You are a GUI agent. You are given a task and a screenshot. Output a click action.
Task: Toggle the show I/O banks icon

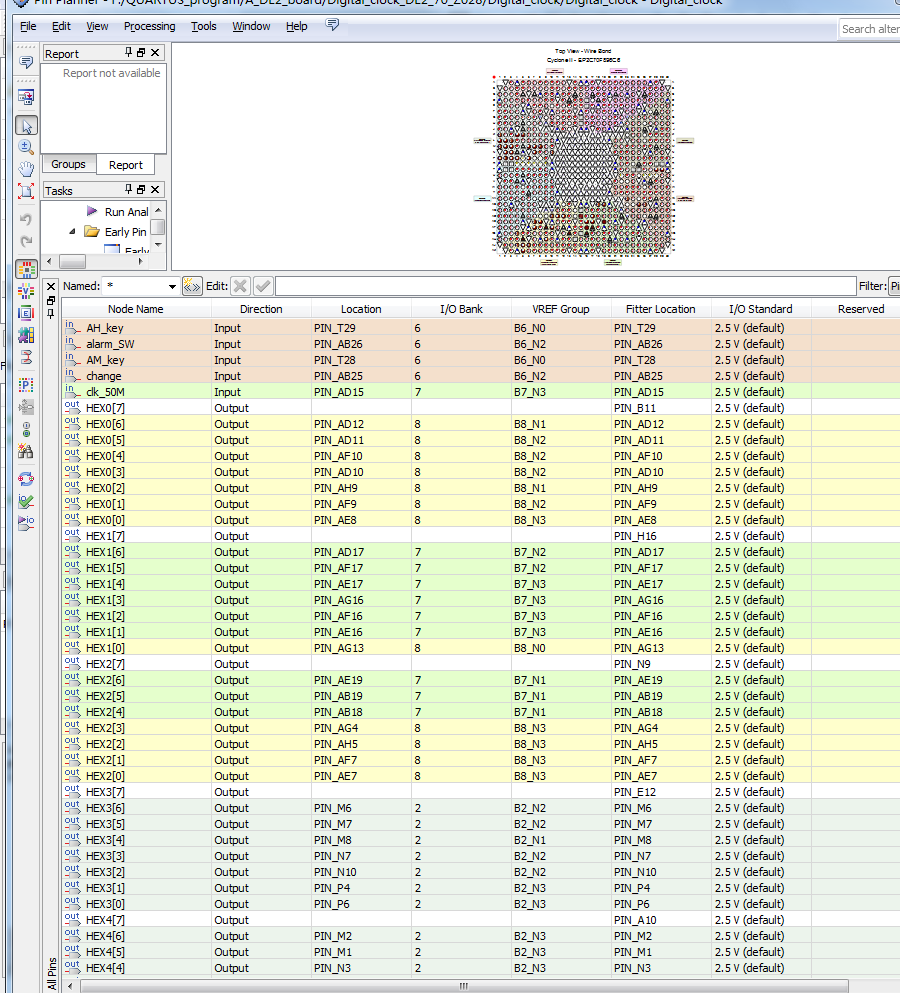(x=27, y=269)
